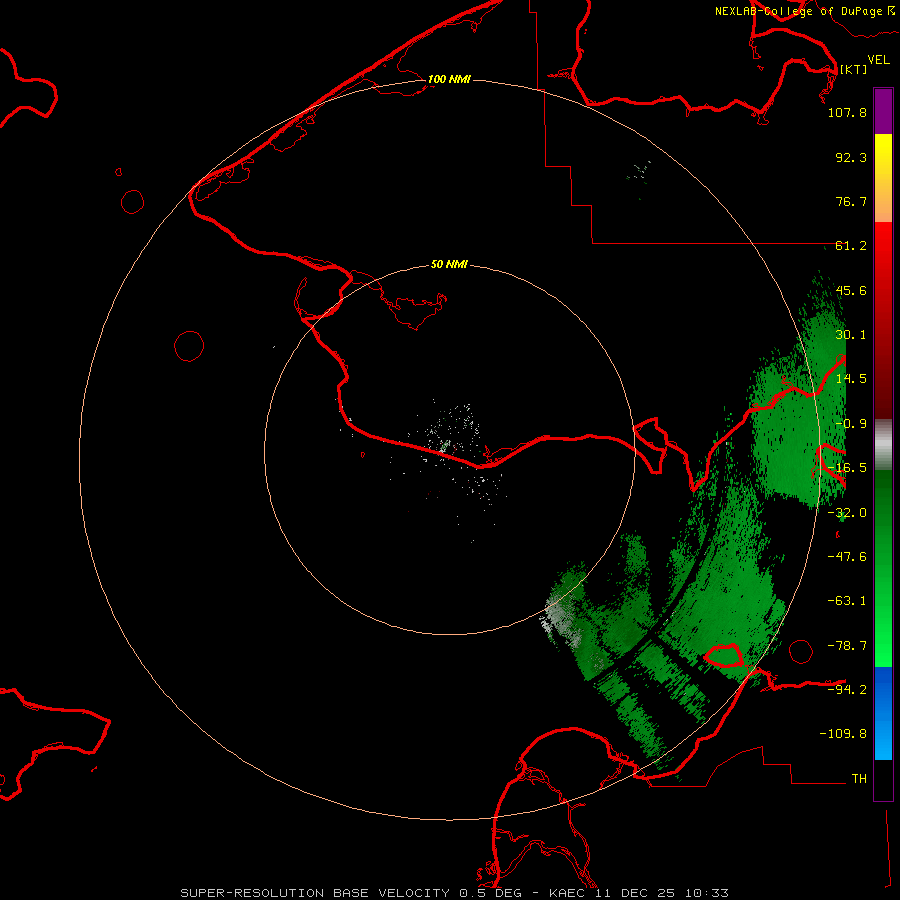The width and height of the screenshot is (900, 900).
Task: Select the 30.1 legend value
Action: [x=851, y=335]
